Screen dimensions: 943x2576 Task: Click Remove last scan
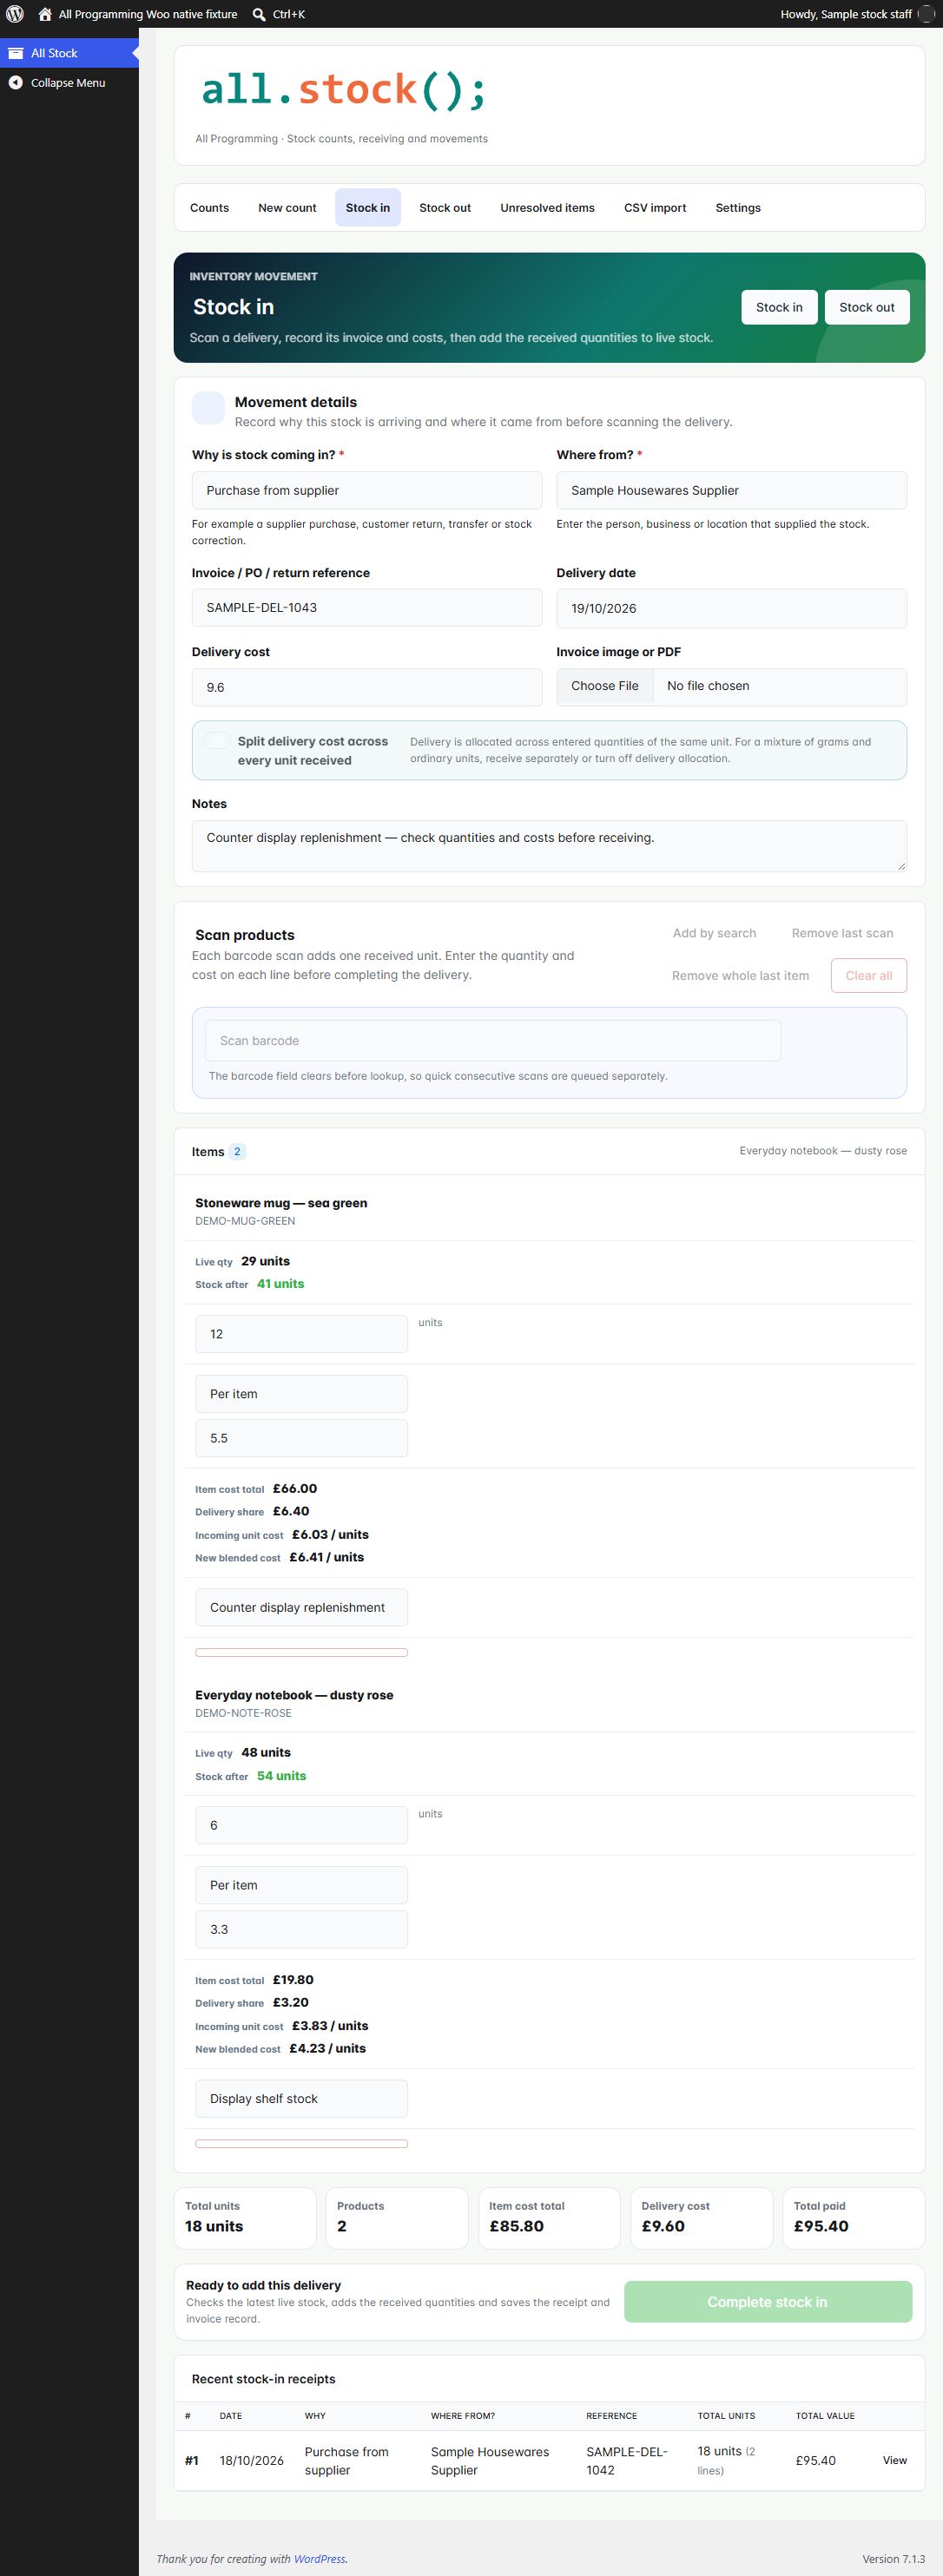842,933
